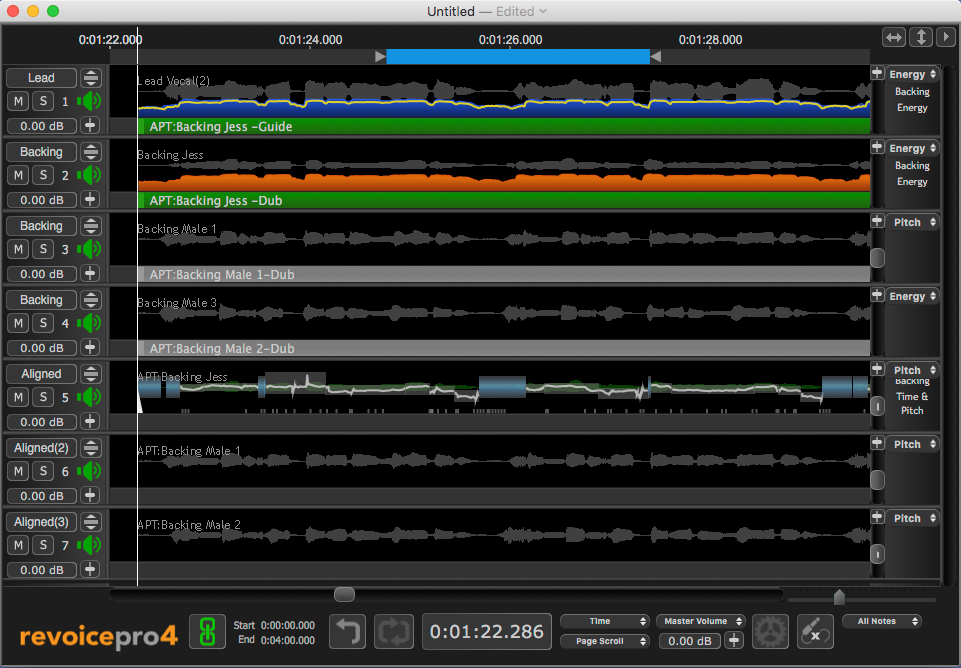Click the eraser icon in the bottom bar
The width and height of the screenshot is (961, 668).
coord(815,631)
